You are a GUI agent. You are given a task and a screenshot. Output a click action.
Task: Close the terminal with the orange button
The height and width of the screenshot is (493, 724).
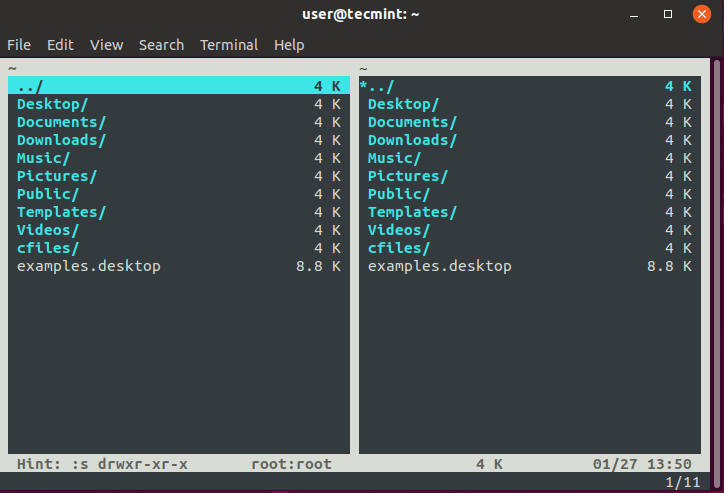click(702, 14)
